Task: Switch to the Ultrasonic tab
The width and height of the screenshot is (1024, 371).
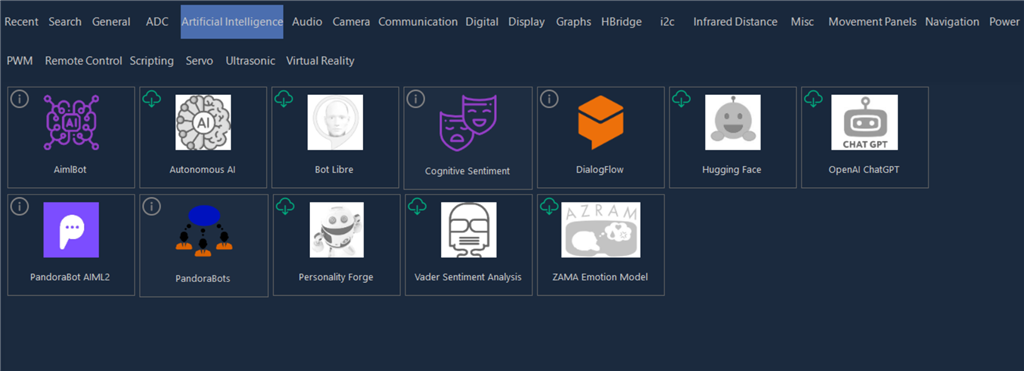Action: pyautogui.click(x=250, y=61)
